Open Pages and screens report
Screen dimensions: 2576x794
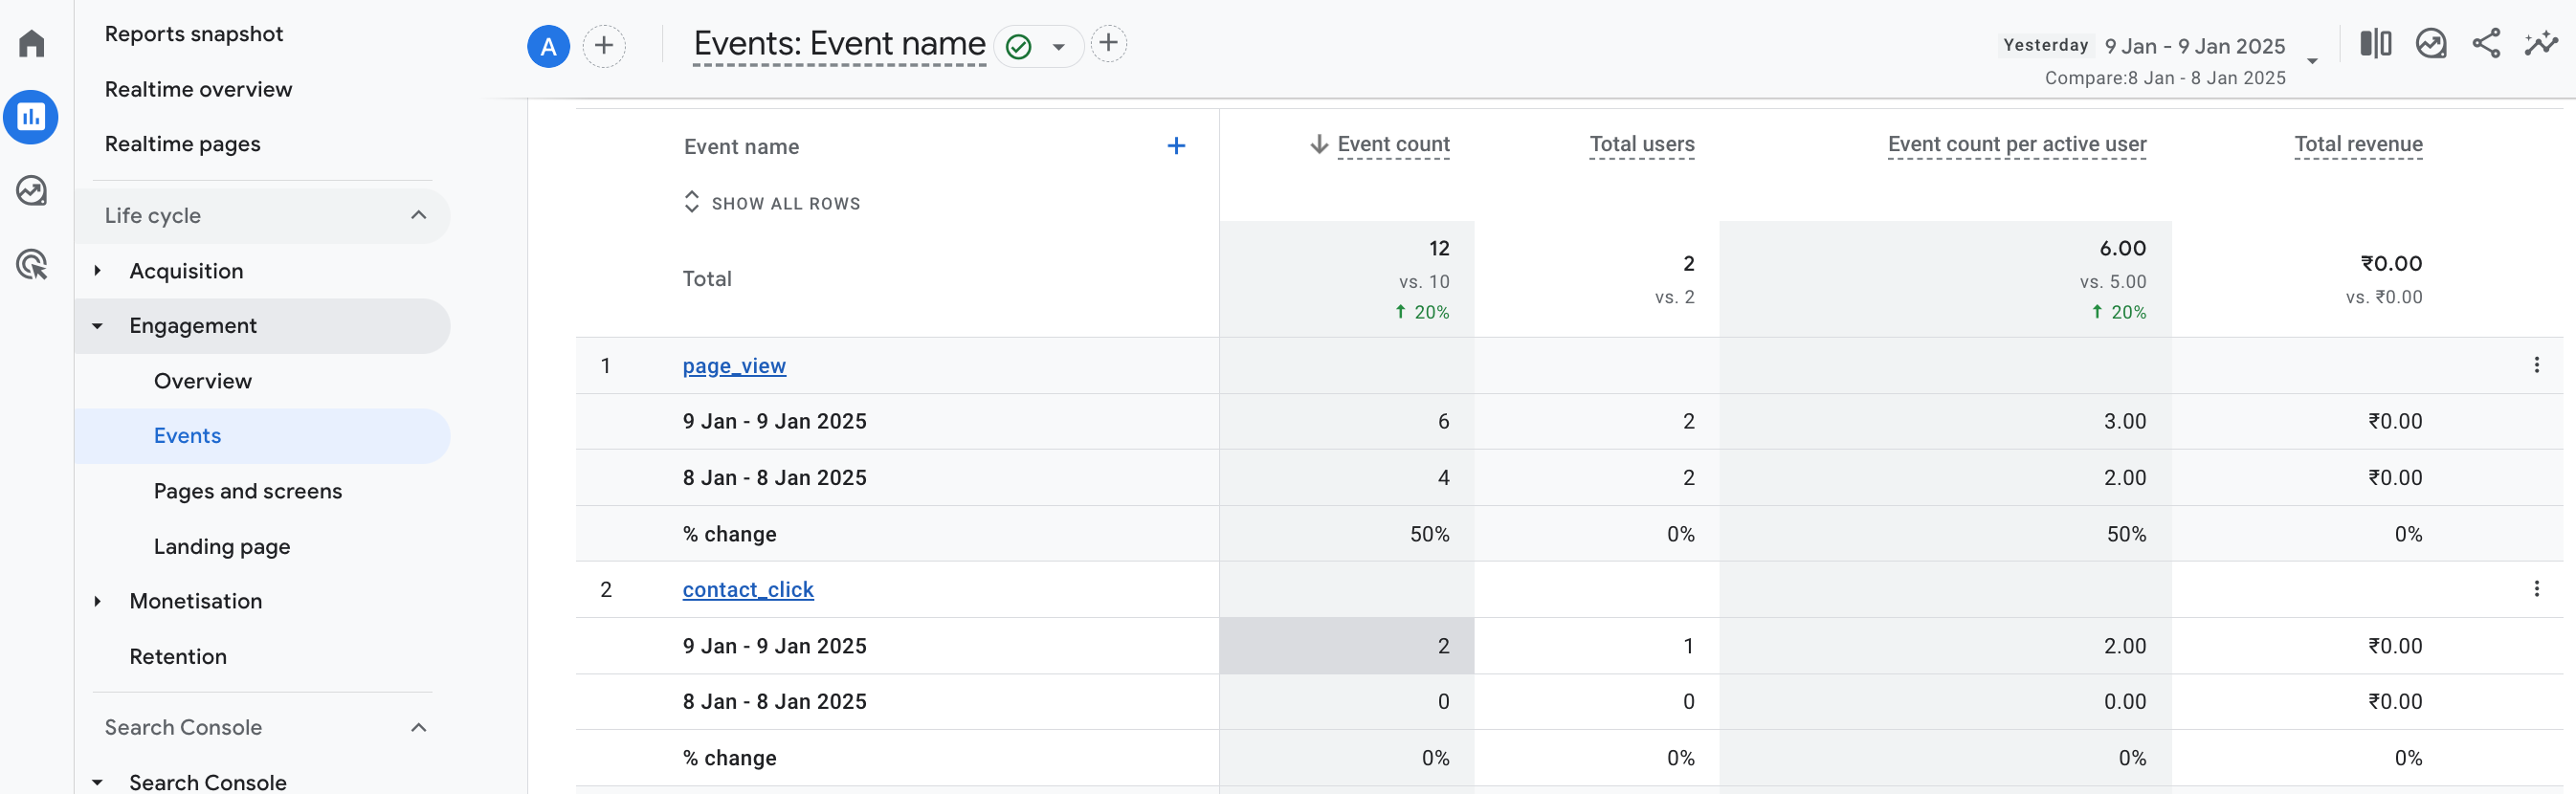click(x=248, y=491)
